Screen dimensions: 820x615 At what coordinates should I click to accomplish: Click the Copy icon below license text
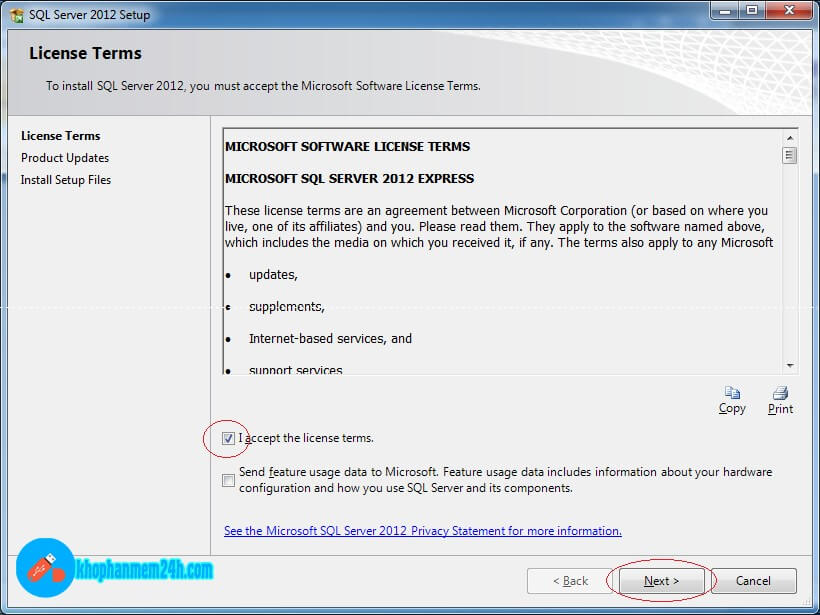pyautogui.click(x=732, y=393)
